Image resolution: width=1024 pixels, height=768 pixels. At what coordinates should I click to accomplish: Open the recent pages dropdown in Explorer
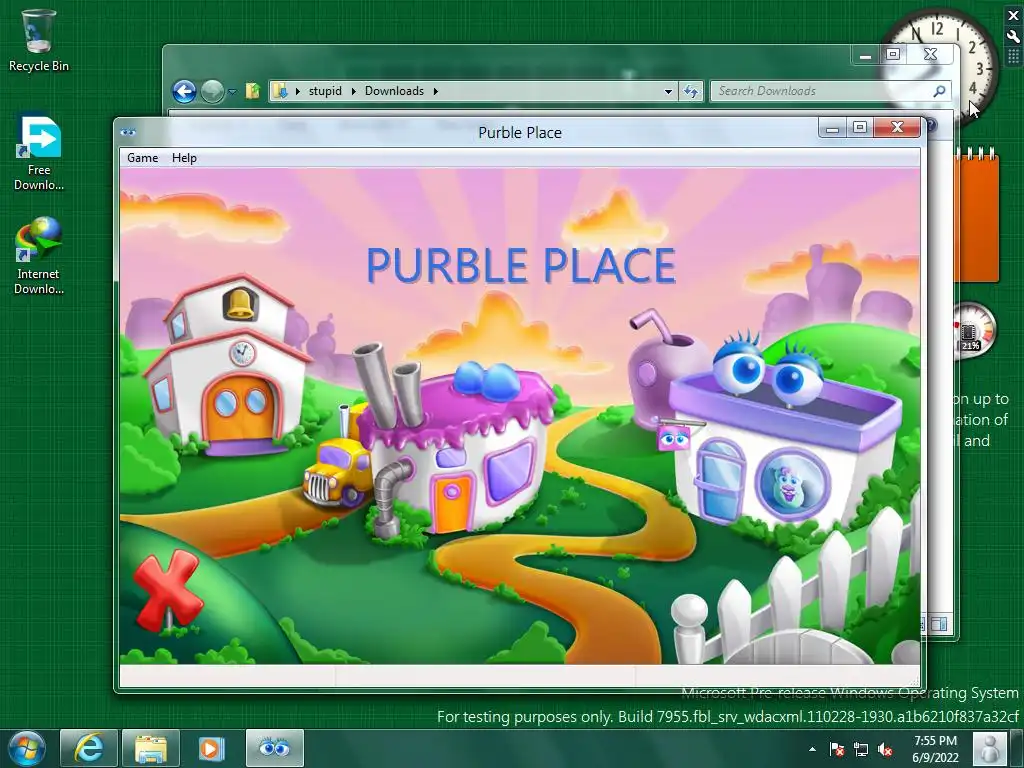pos(232,91)
